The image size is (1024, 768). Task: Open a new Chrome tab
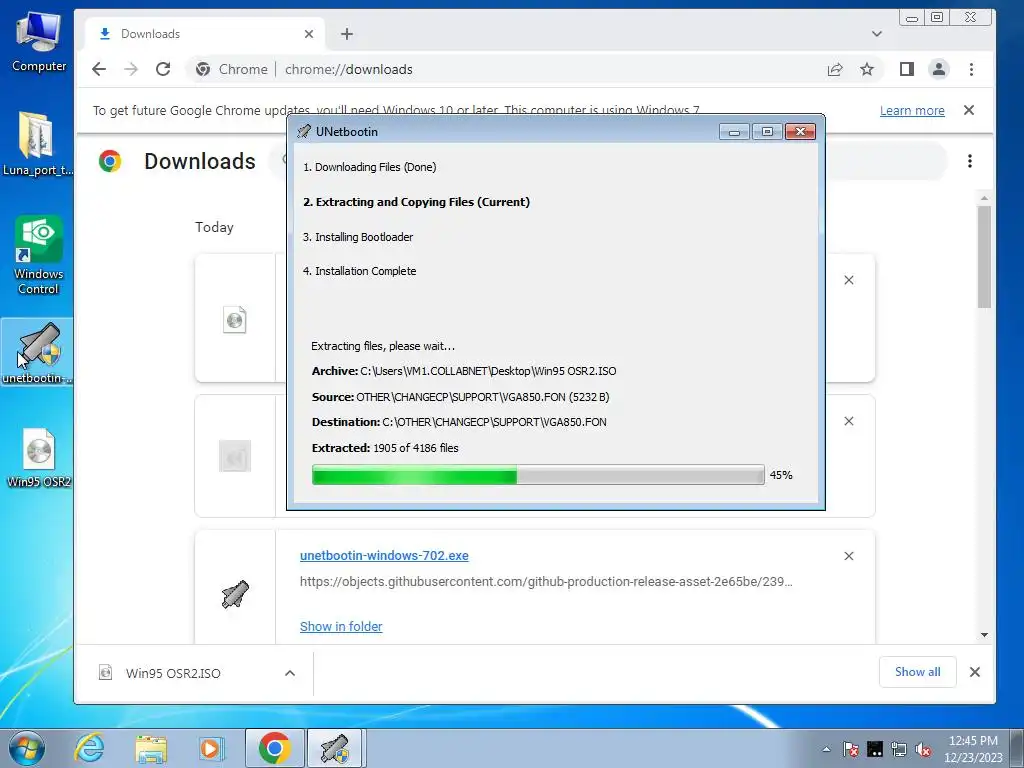347,34
